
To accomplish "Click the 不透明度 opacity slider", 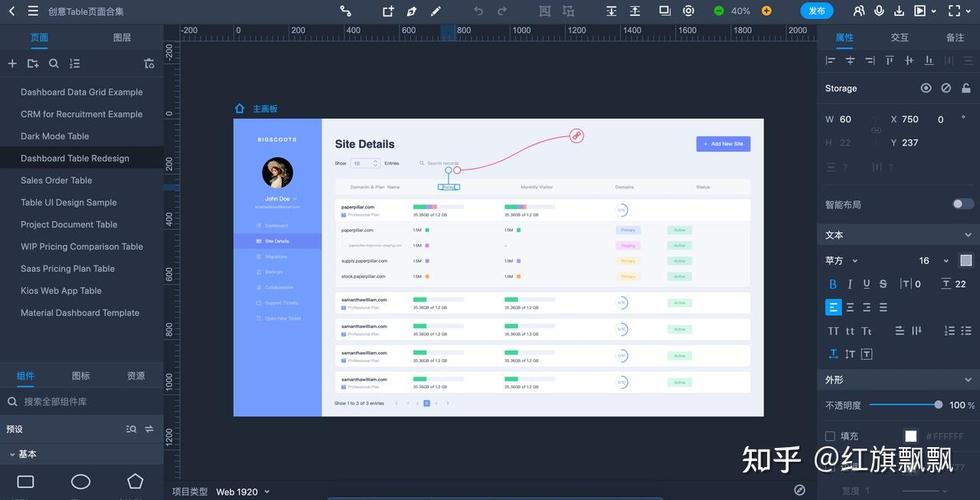I will click(x=906, y=405).
